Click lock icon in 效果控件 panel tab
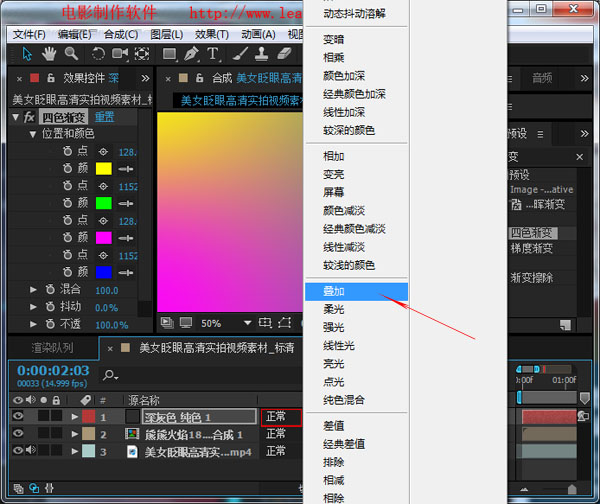The width and height of the screenshot is (600, 504). 51,78
